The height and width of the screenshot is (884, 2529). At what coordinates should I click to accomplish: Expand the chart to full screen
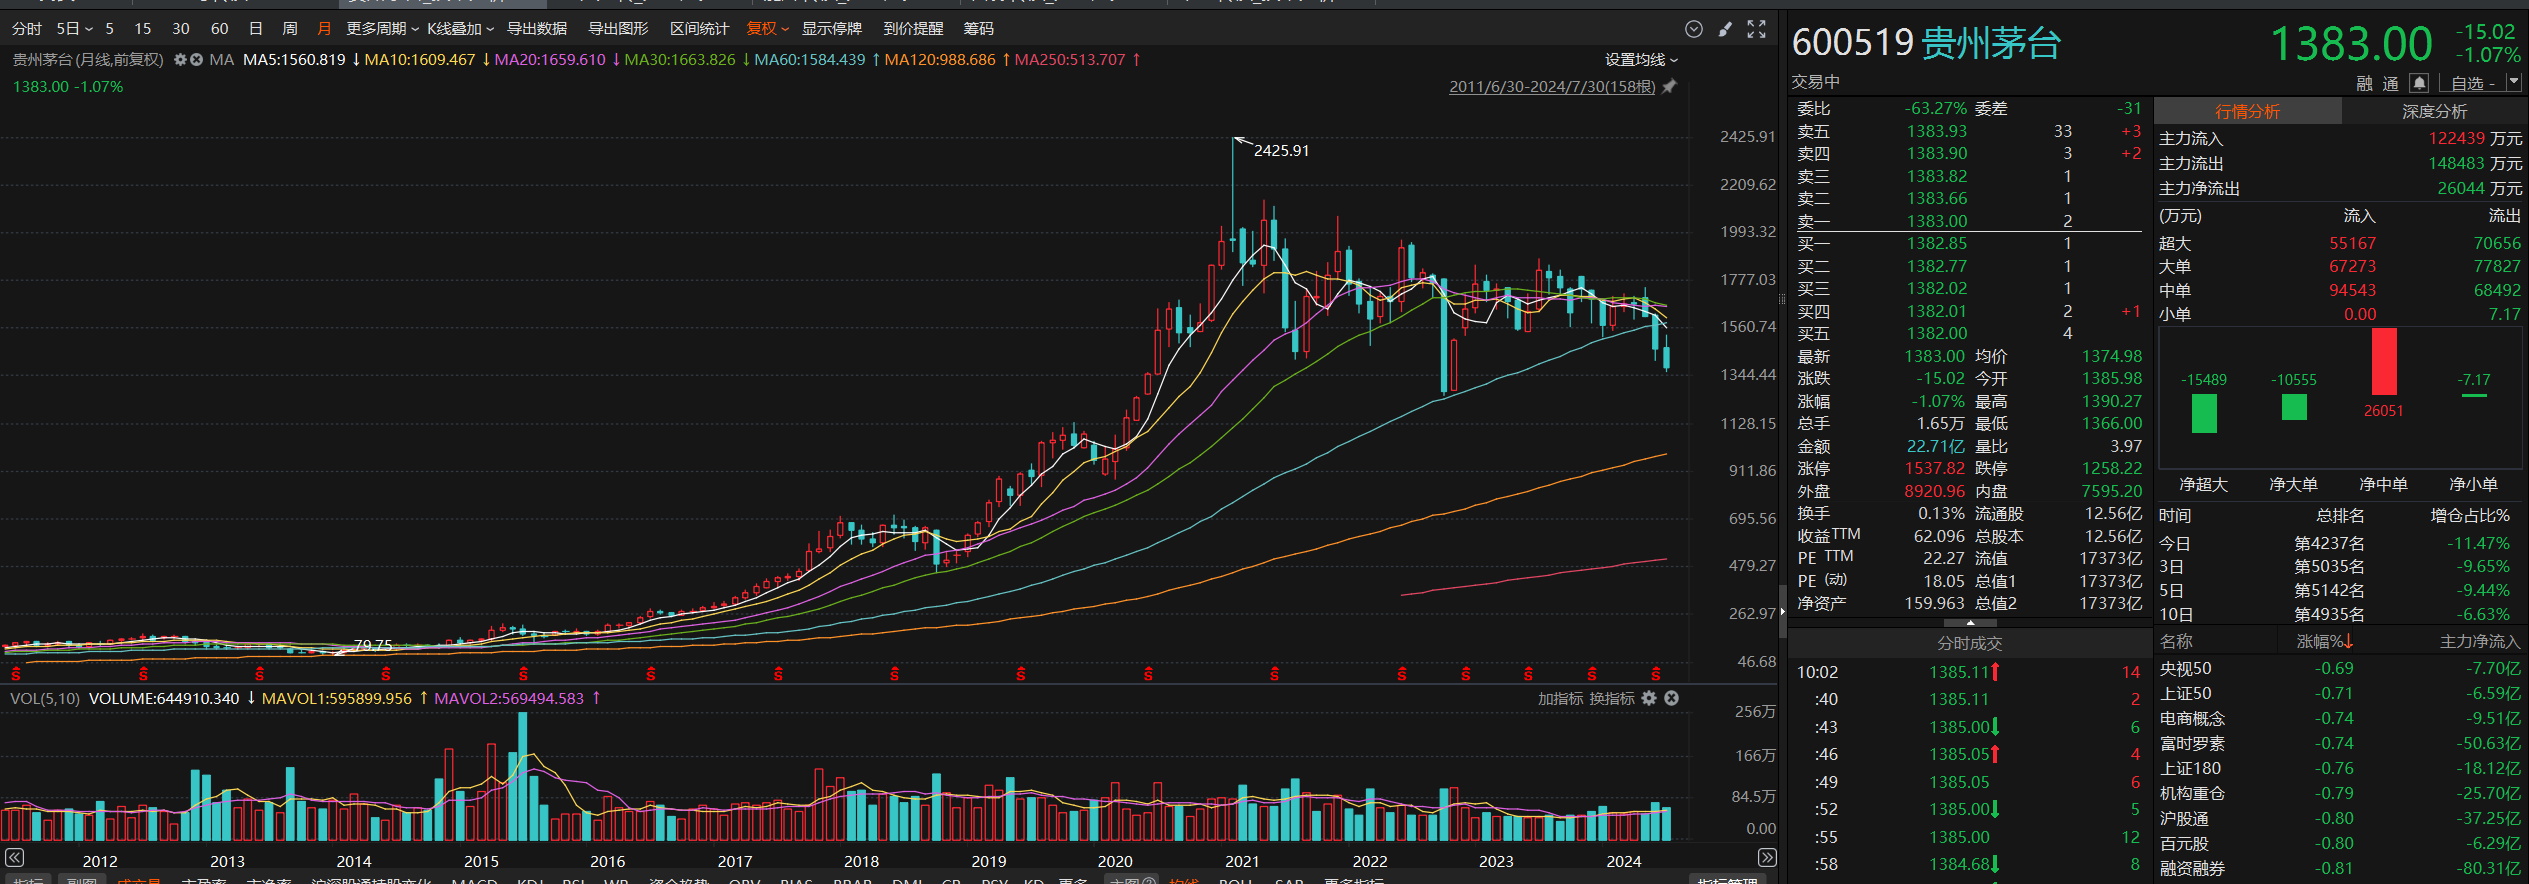(x=1756, y=29)
